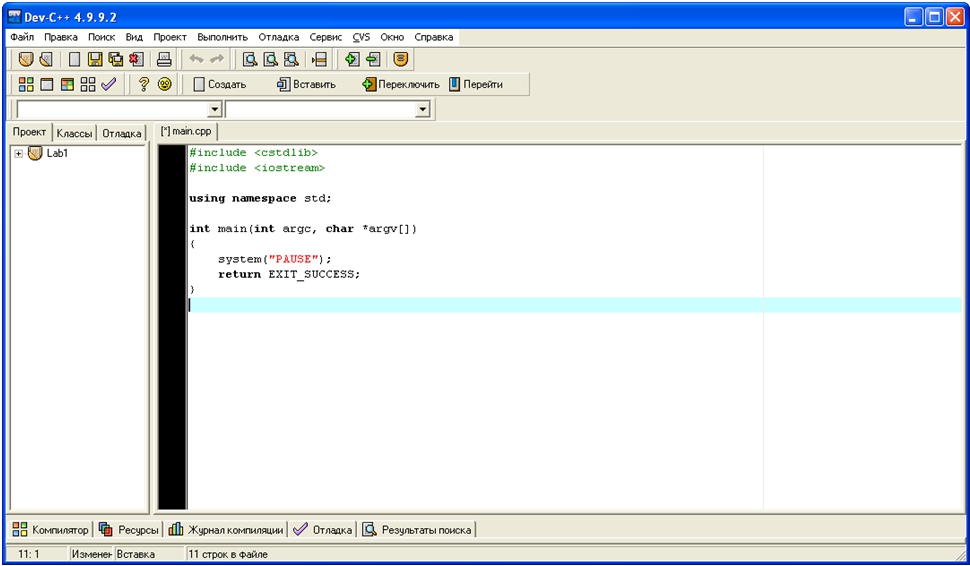Click the Lab1 project icon in tree
The image size is (970, 566).
tap(35, 153)
